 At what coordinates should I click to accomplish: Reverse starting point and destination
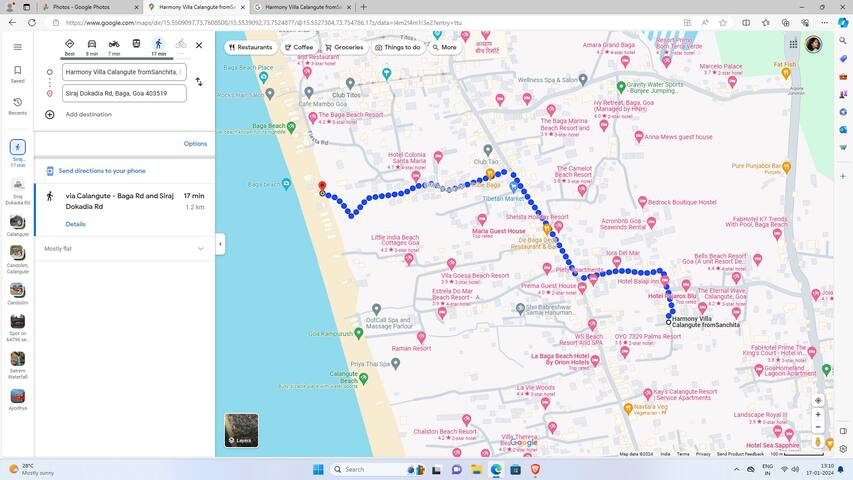[x=198, y=82]
